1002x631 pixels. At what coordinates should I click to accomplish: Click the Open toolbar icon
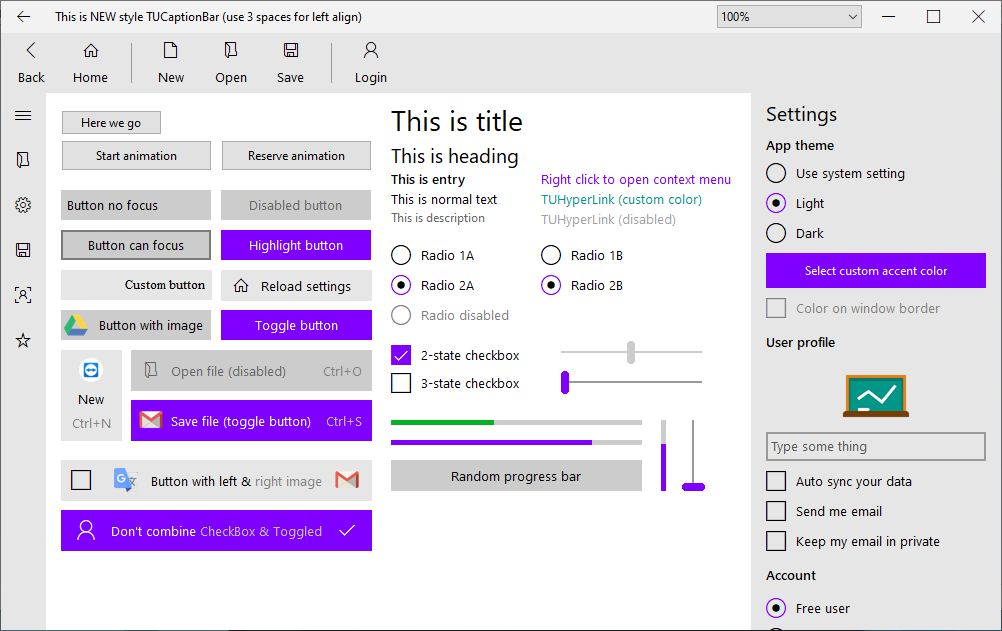[231, 63]
